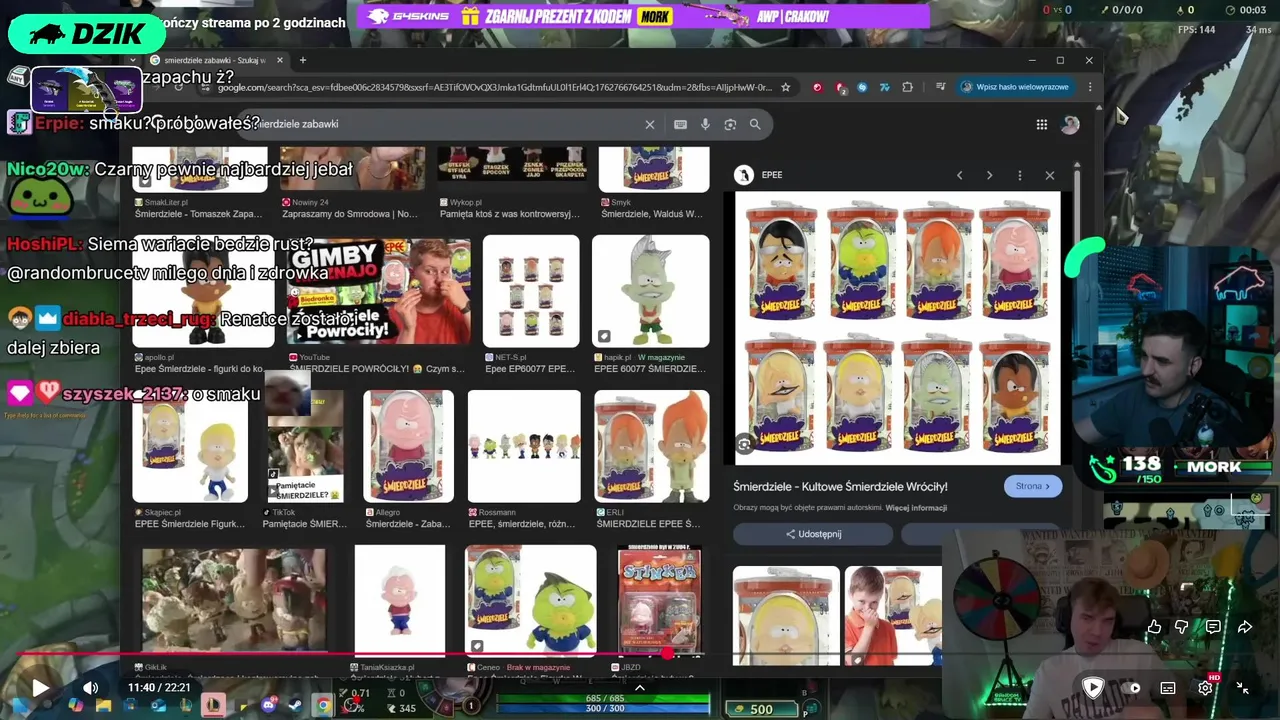Open the hapik.pl EPEE 60077 image result
Screen dimensions: 1280x720
tap(650, 292)
